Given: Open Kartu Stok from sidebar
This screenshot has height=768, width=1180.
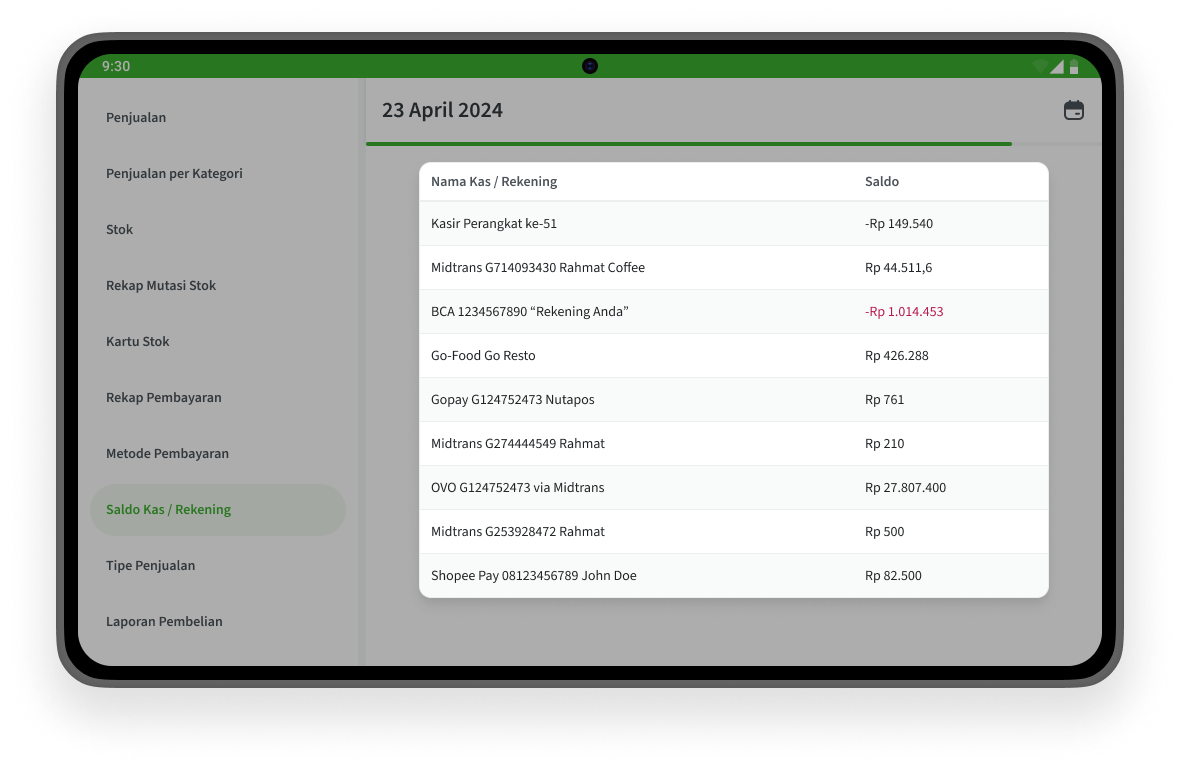Looking at the screenshot, I should (138, 341).
